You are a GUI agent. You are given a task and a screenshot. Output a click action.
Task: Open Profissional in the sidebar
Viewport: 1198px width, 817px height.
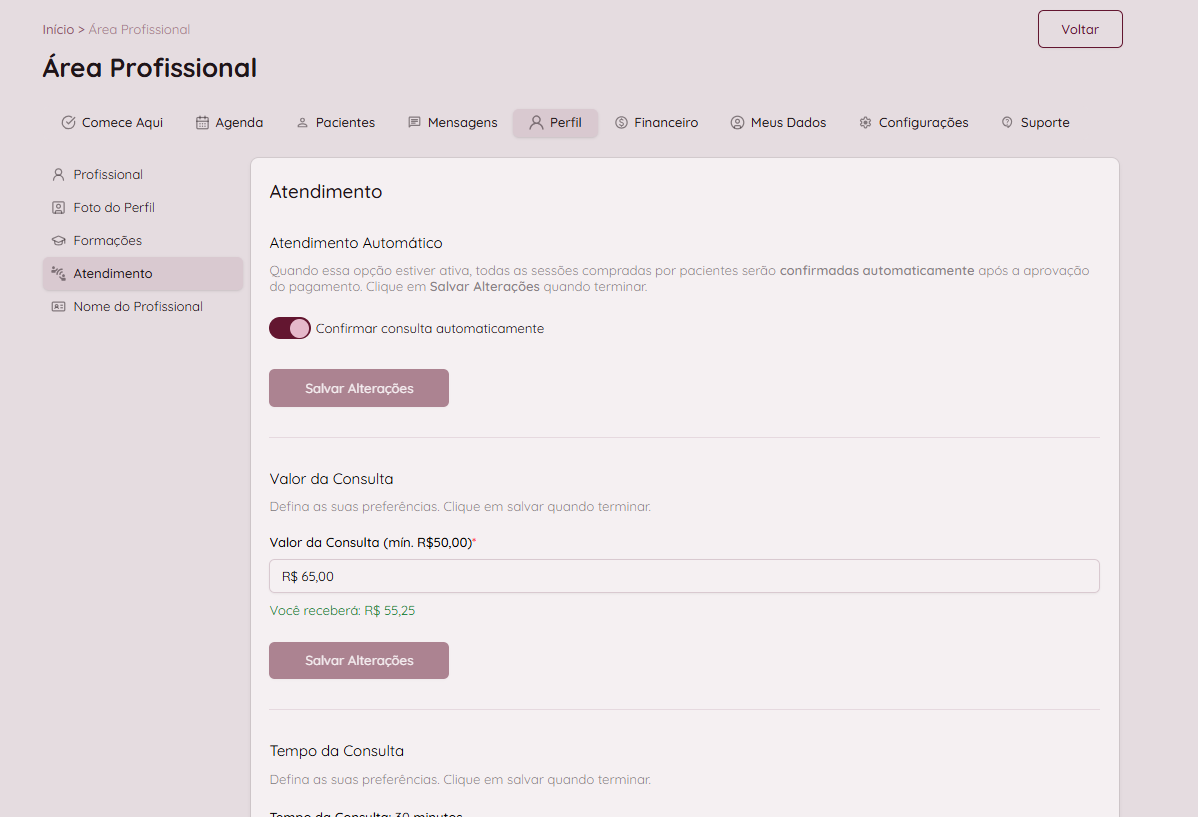108,175
